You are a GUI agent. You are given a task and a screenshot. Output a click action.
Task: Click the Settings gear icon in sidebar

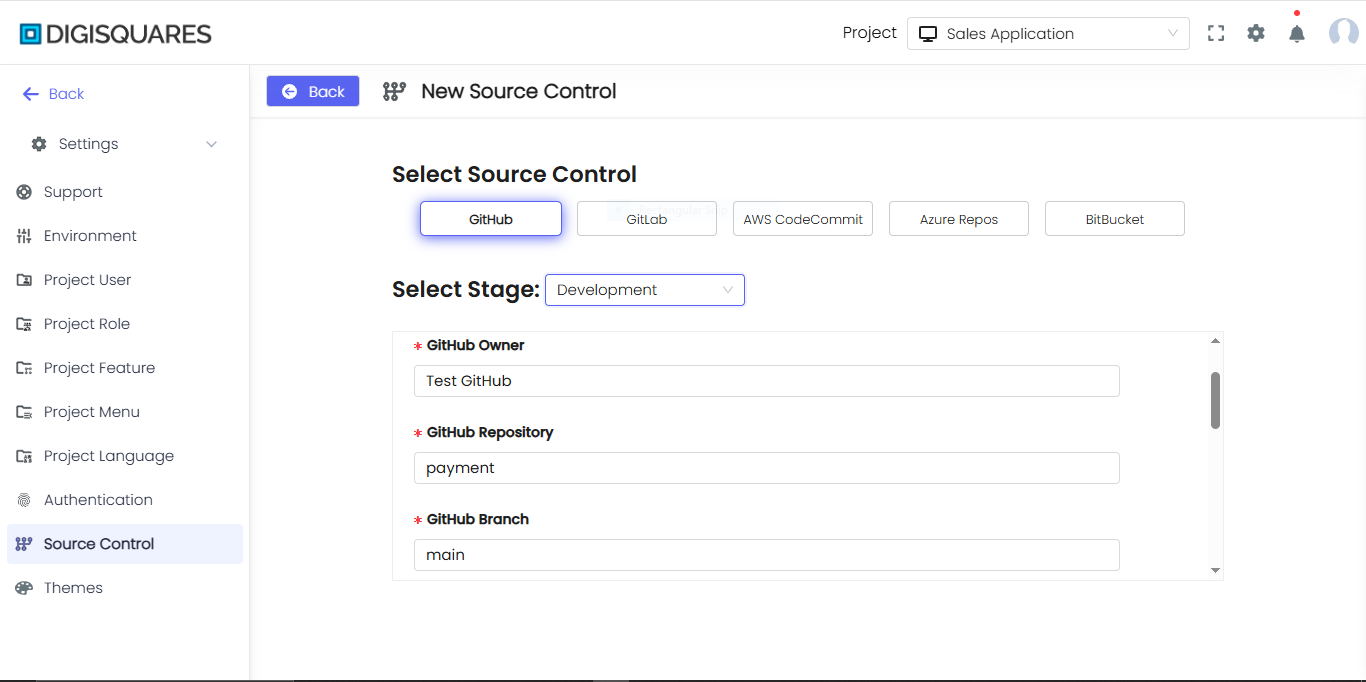click(x=39, y=144)
